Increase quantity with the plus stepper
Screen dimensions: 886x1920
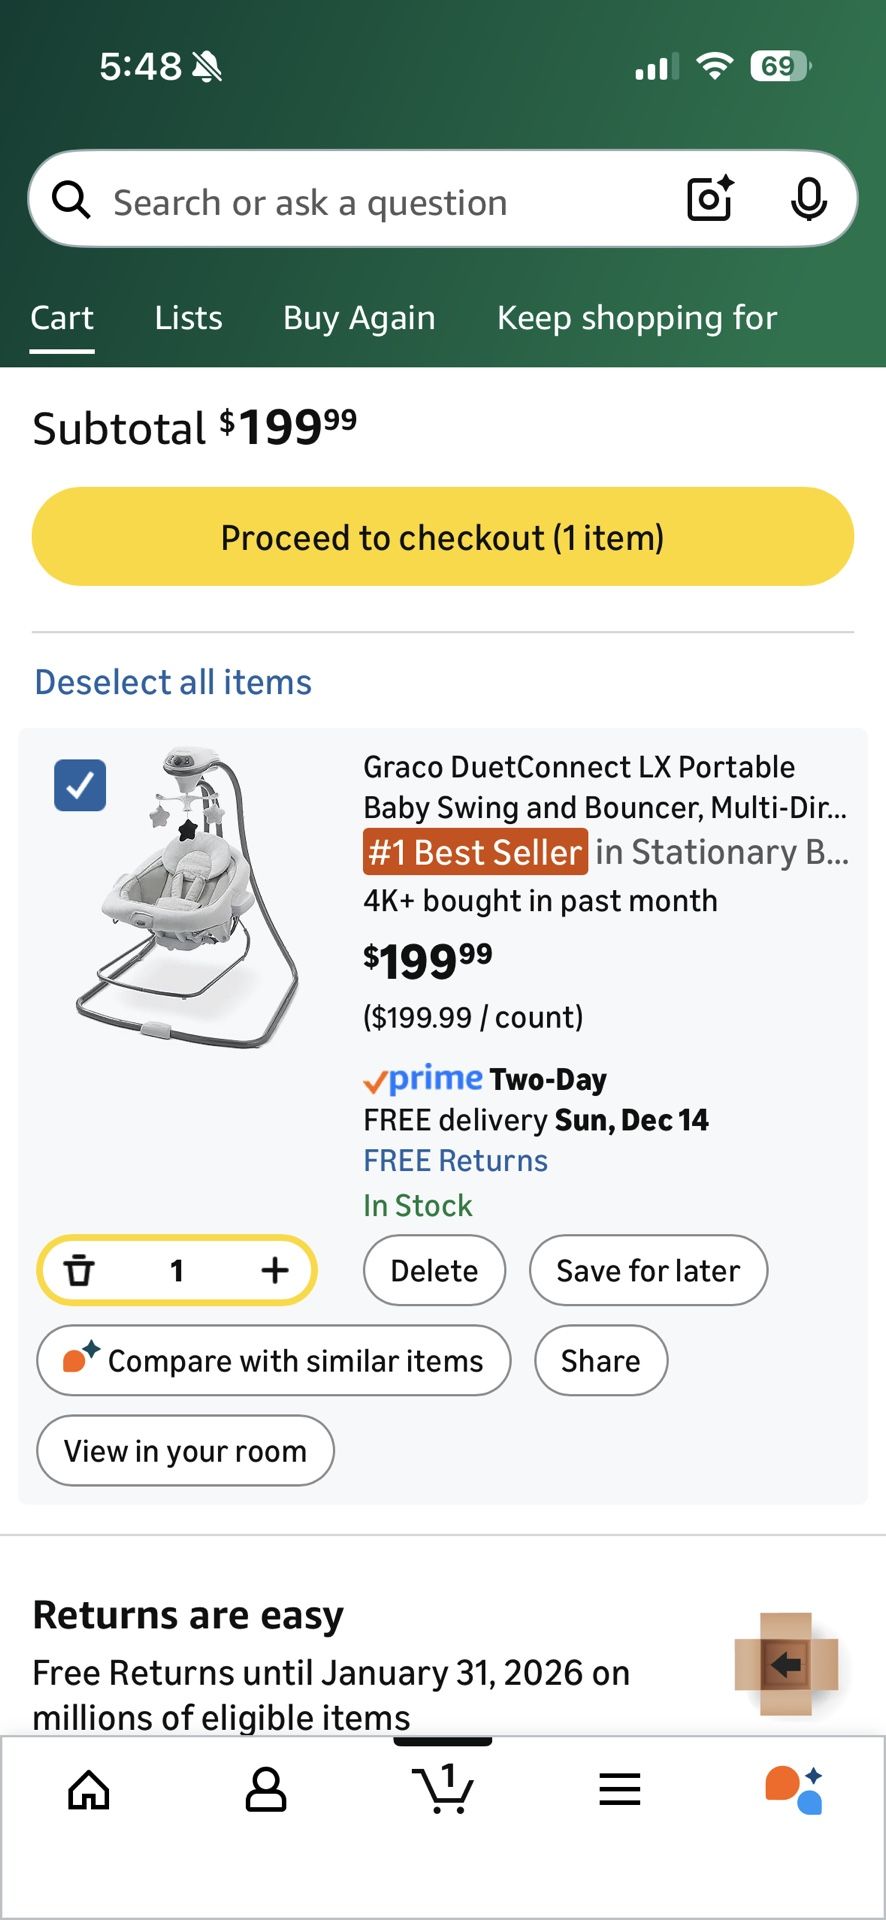[275, 1270]
